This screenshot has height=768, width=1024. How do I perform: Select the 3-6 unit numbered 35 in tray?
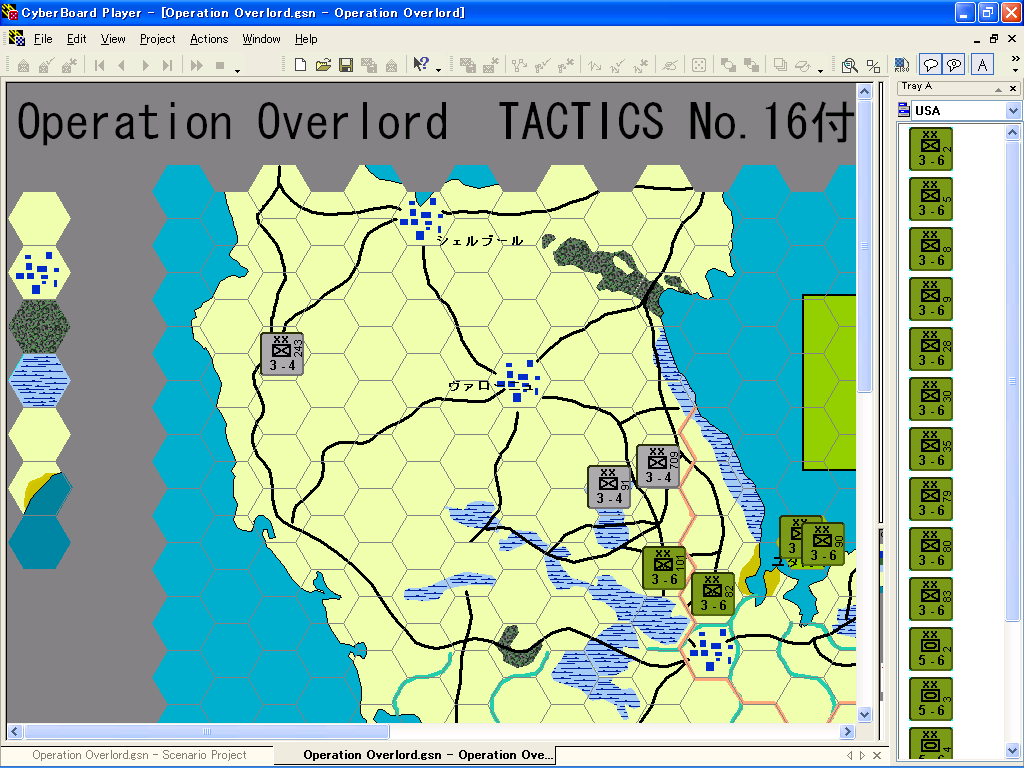pyautogui.click(x=931, y=449)
